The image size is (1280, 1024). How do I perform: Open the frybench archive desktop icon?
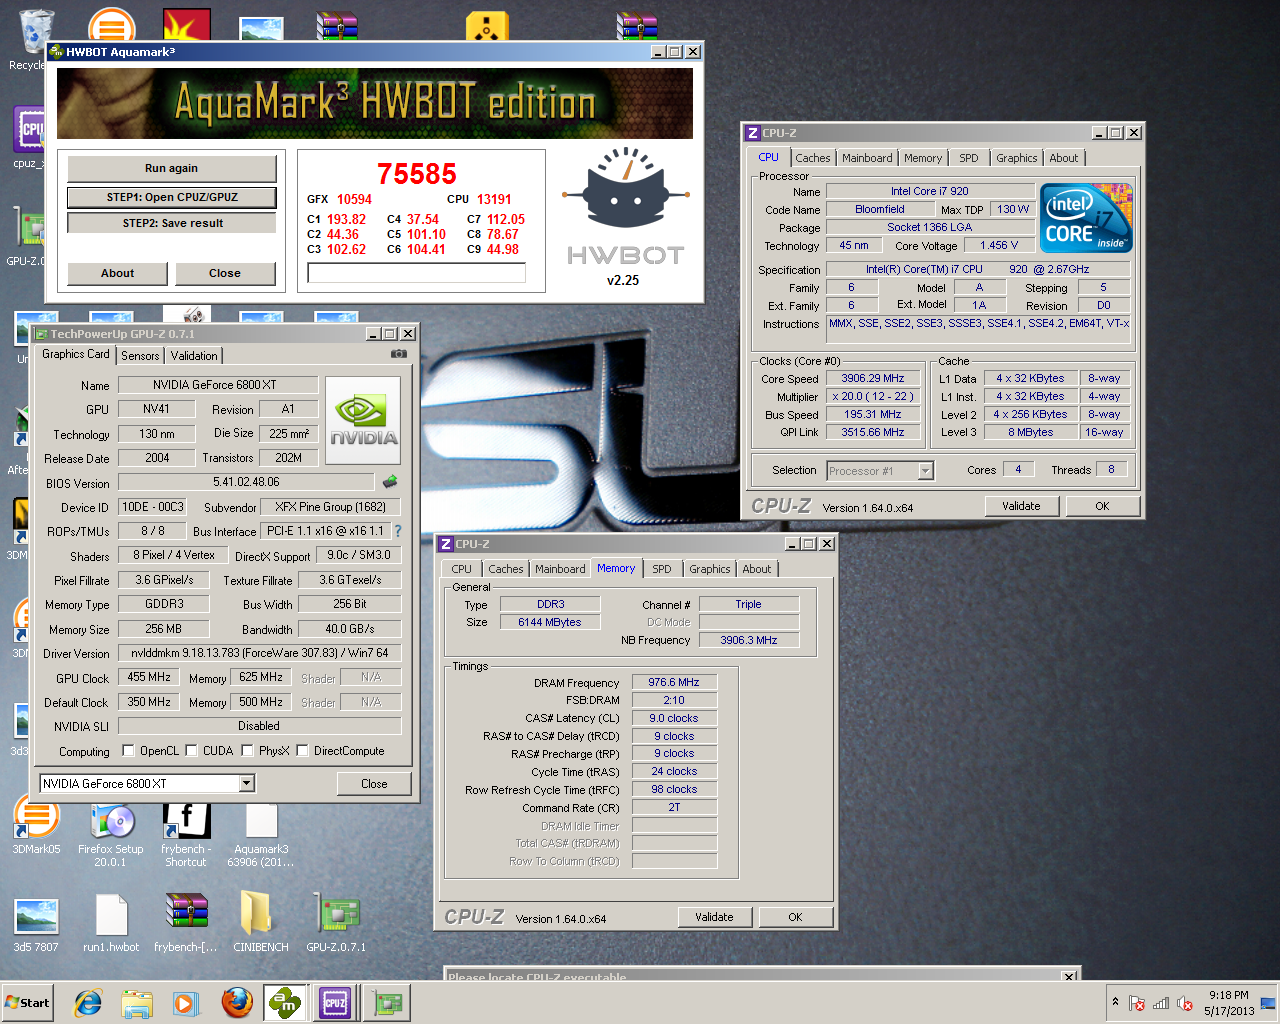coord(186,922)
